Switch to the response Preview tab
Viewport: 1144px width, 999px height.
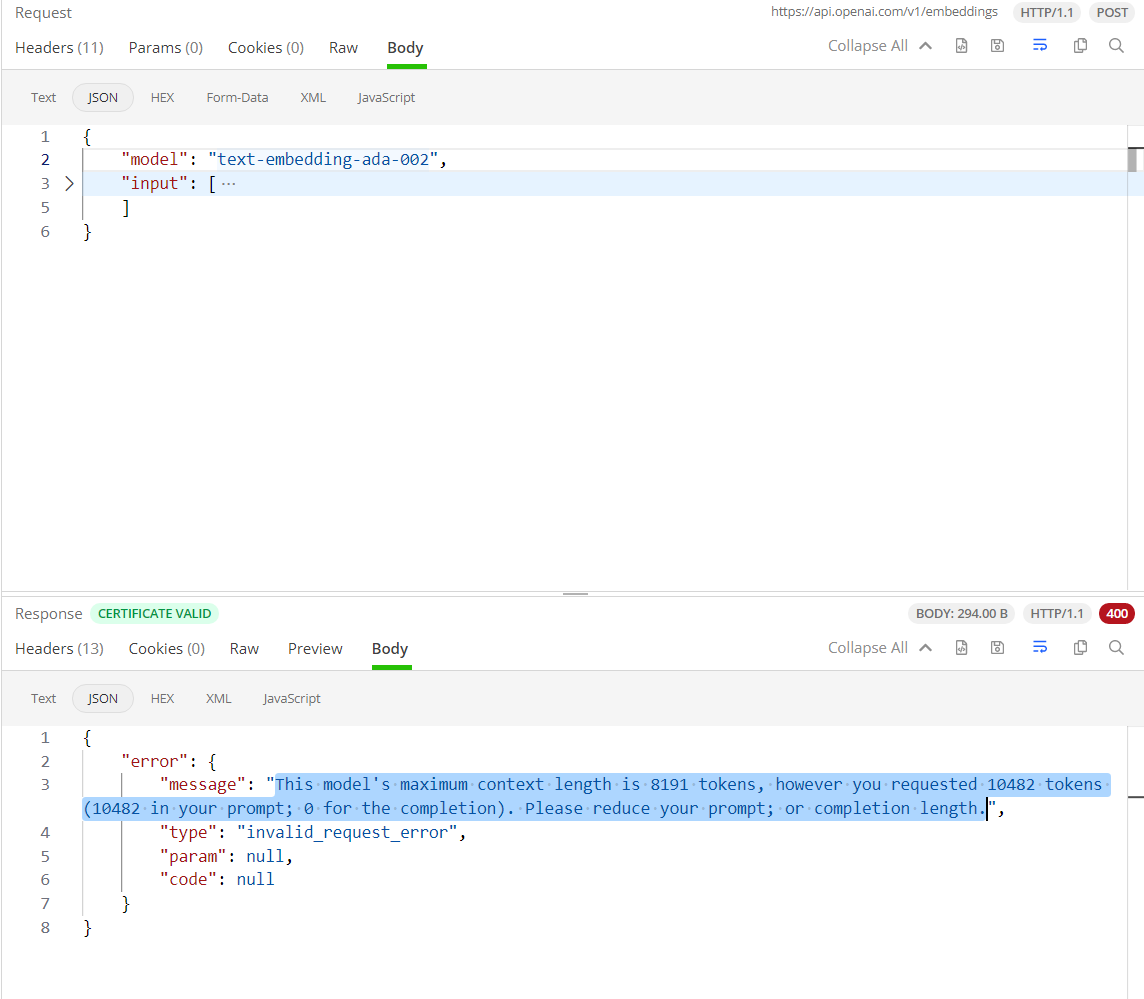315,649
